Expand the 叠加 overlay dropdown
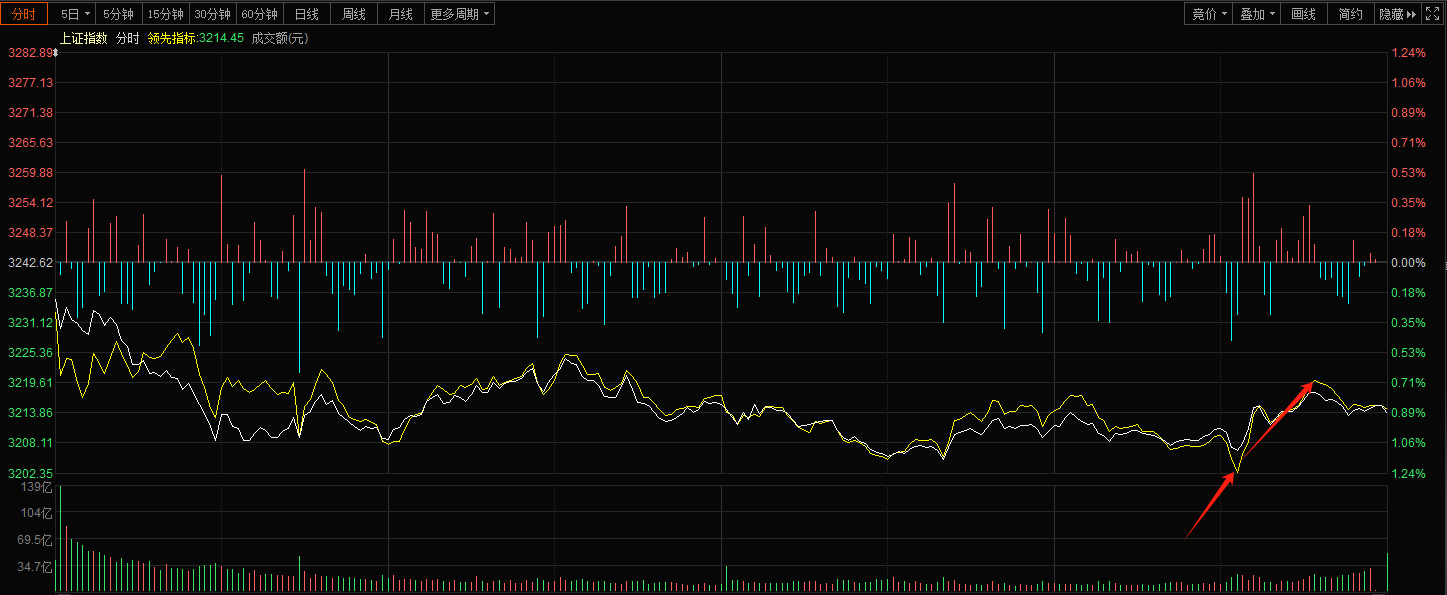1447x595 pixels. pyautogui.click(x=1257, y=14)
